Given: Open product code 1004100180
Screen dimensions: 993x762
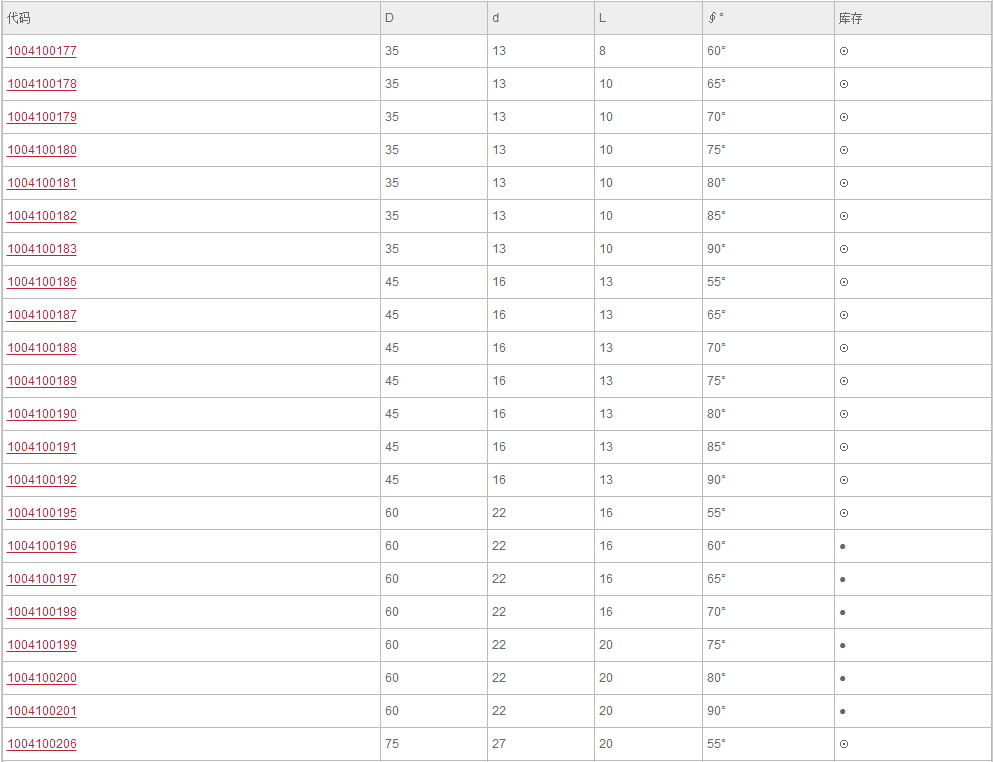Looking at the screenshot, I should (x=42, y=149).
